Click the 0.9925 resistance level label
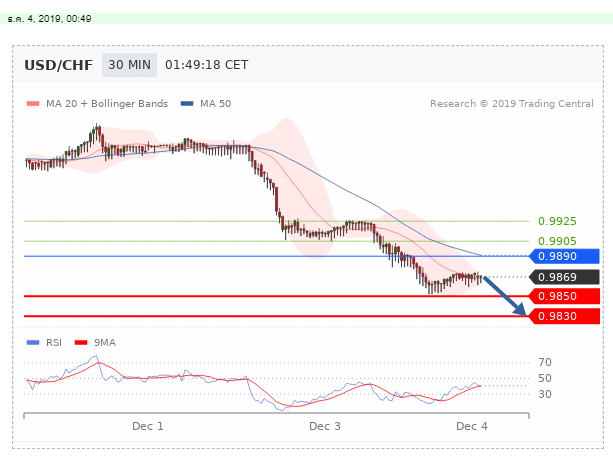Viewport: 613px width, 461px height. click(x=557, y=221)
